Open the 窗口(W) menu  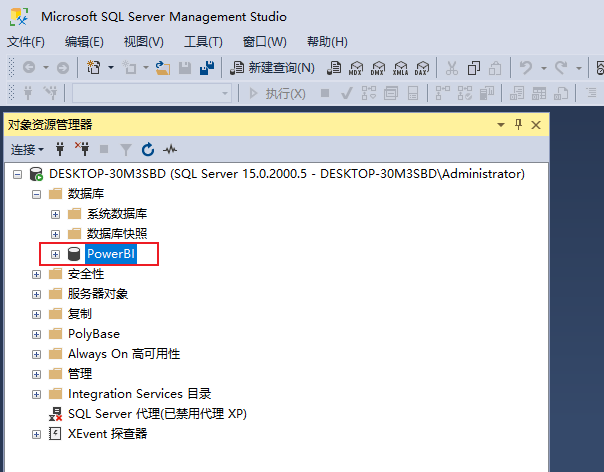(265, 42)
